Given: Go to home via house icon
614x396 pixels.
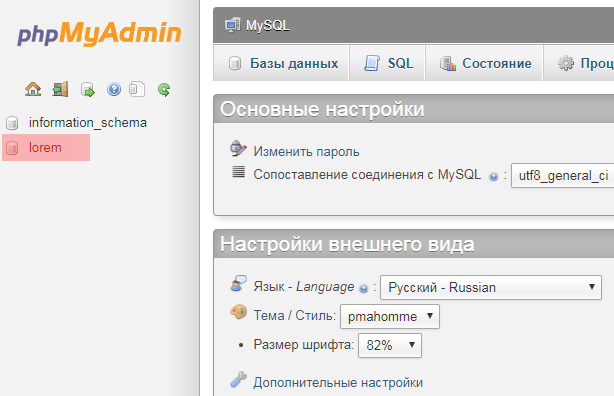Looking at the screenshot, I should [x=33, y=89].
